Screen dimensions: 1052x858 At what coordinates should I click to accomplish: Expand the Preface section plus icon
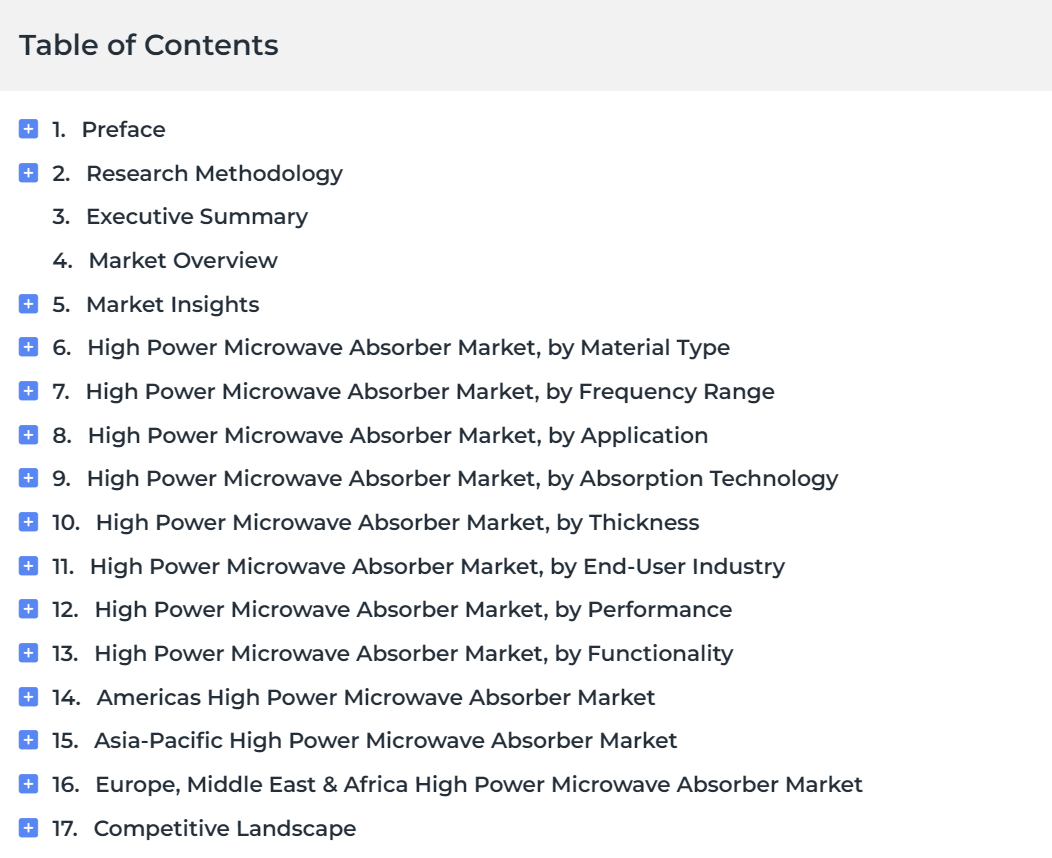(28, 129)
